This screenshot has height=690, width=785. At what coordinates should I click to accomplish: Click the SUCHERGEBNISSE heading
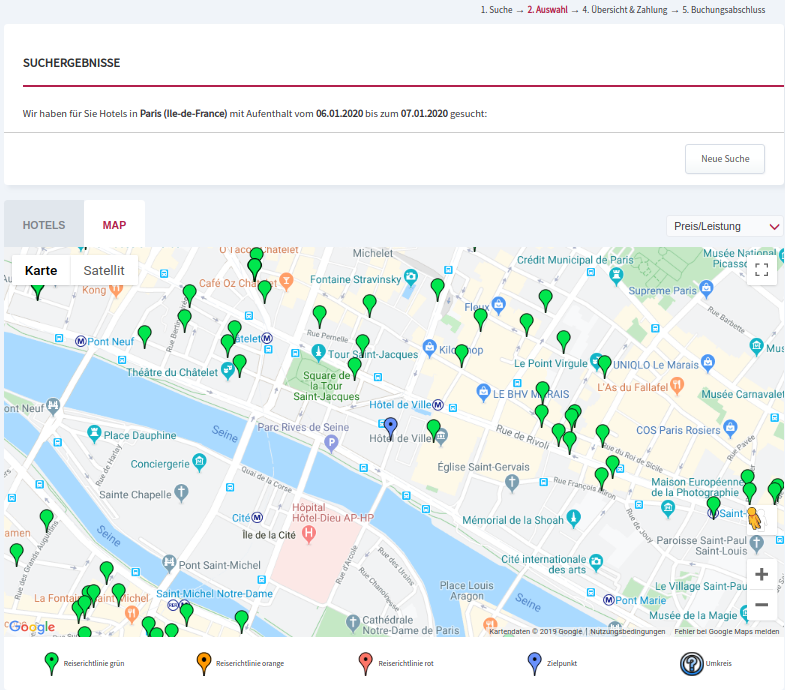pos(72,63)
